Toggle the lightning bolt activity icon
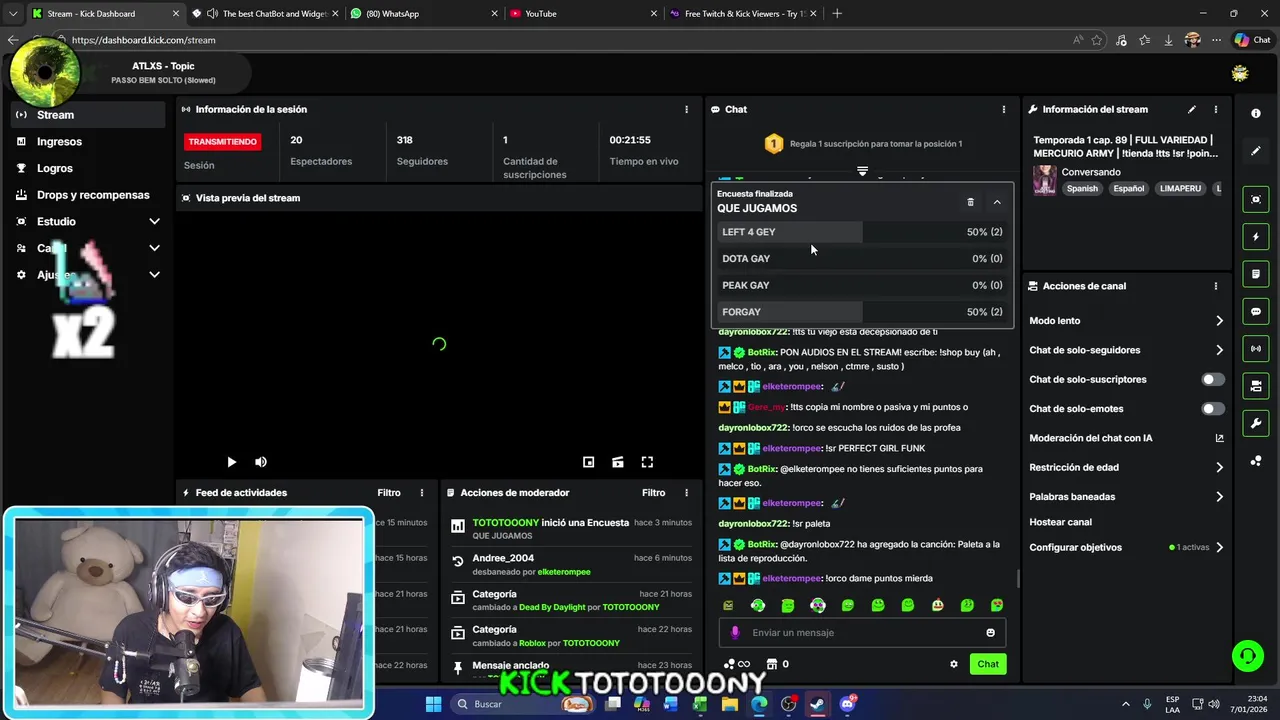 click(x=1256, y=237)
